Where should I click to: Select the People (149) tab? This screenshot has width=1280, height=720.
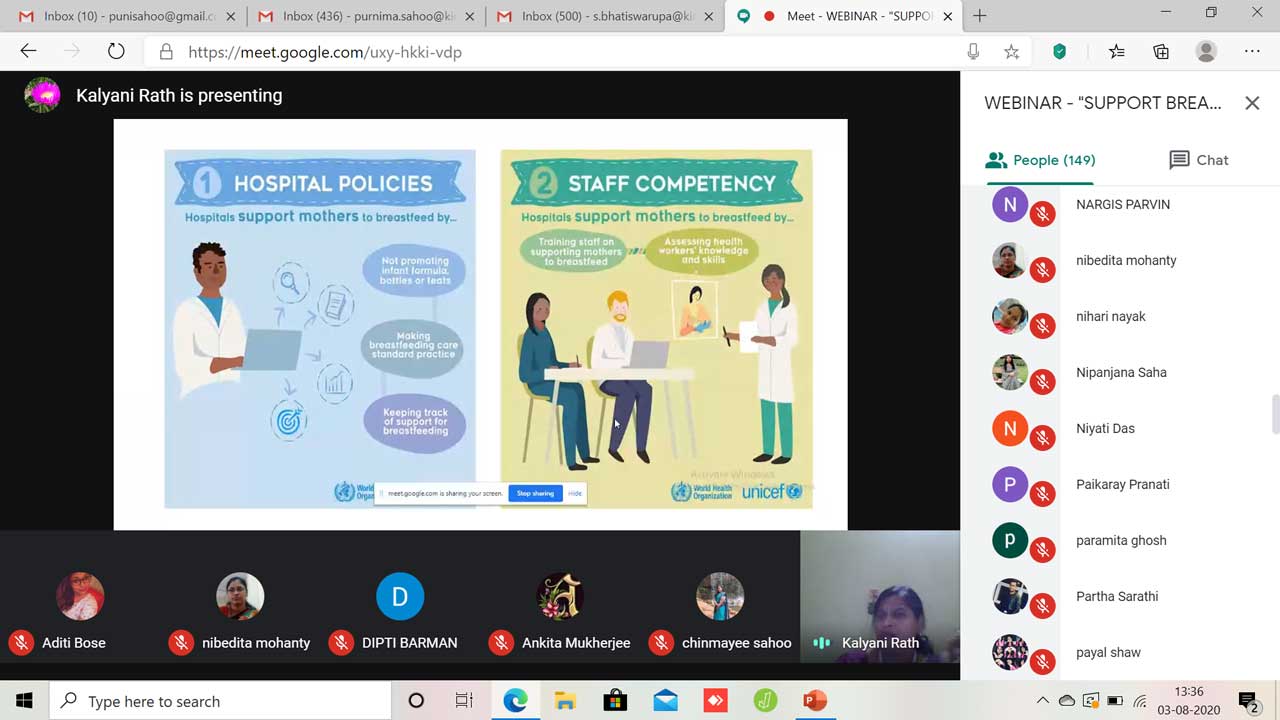[1040, 160]
